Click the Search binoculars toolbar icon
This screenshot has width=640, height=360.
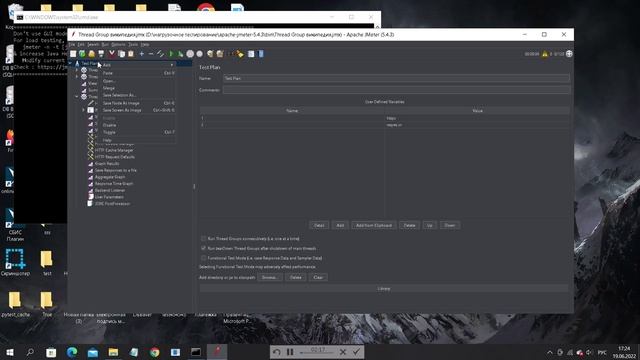point(231,54)
